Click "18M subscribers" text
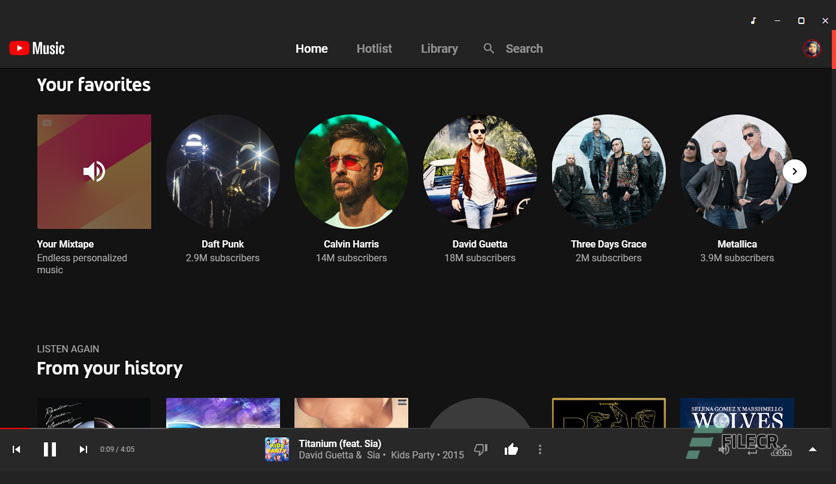Image resolution: width=836 pixels, height=484 pixels. click(480, 258)
